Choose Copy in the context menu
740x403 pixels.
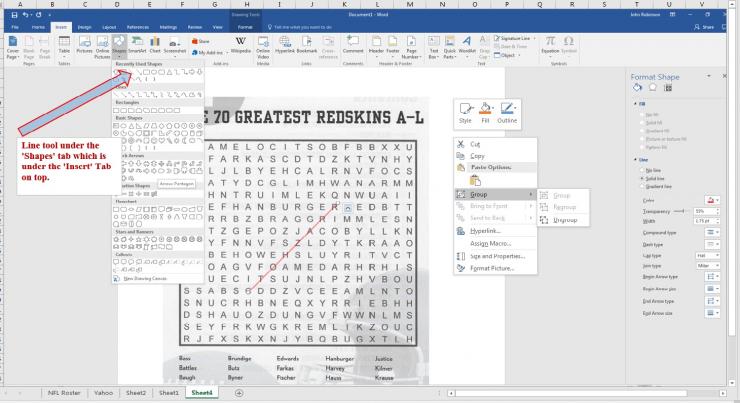click(477, 156)
